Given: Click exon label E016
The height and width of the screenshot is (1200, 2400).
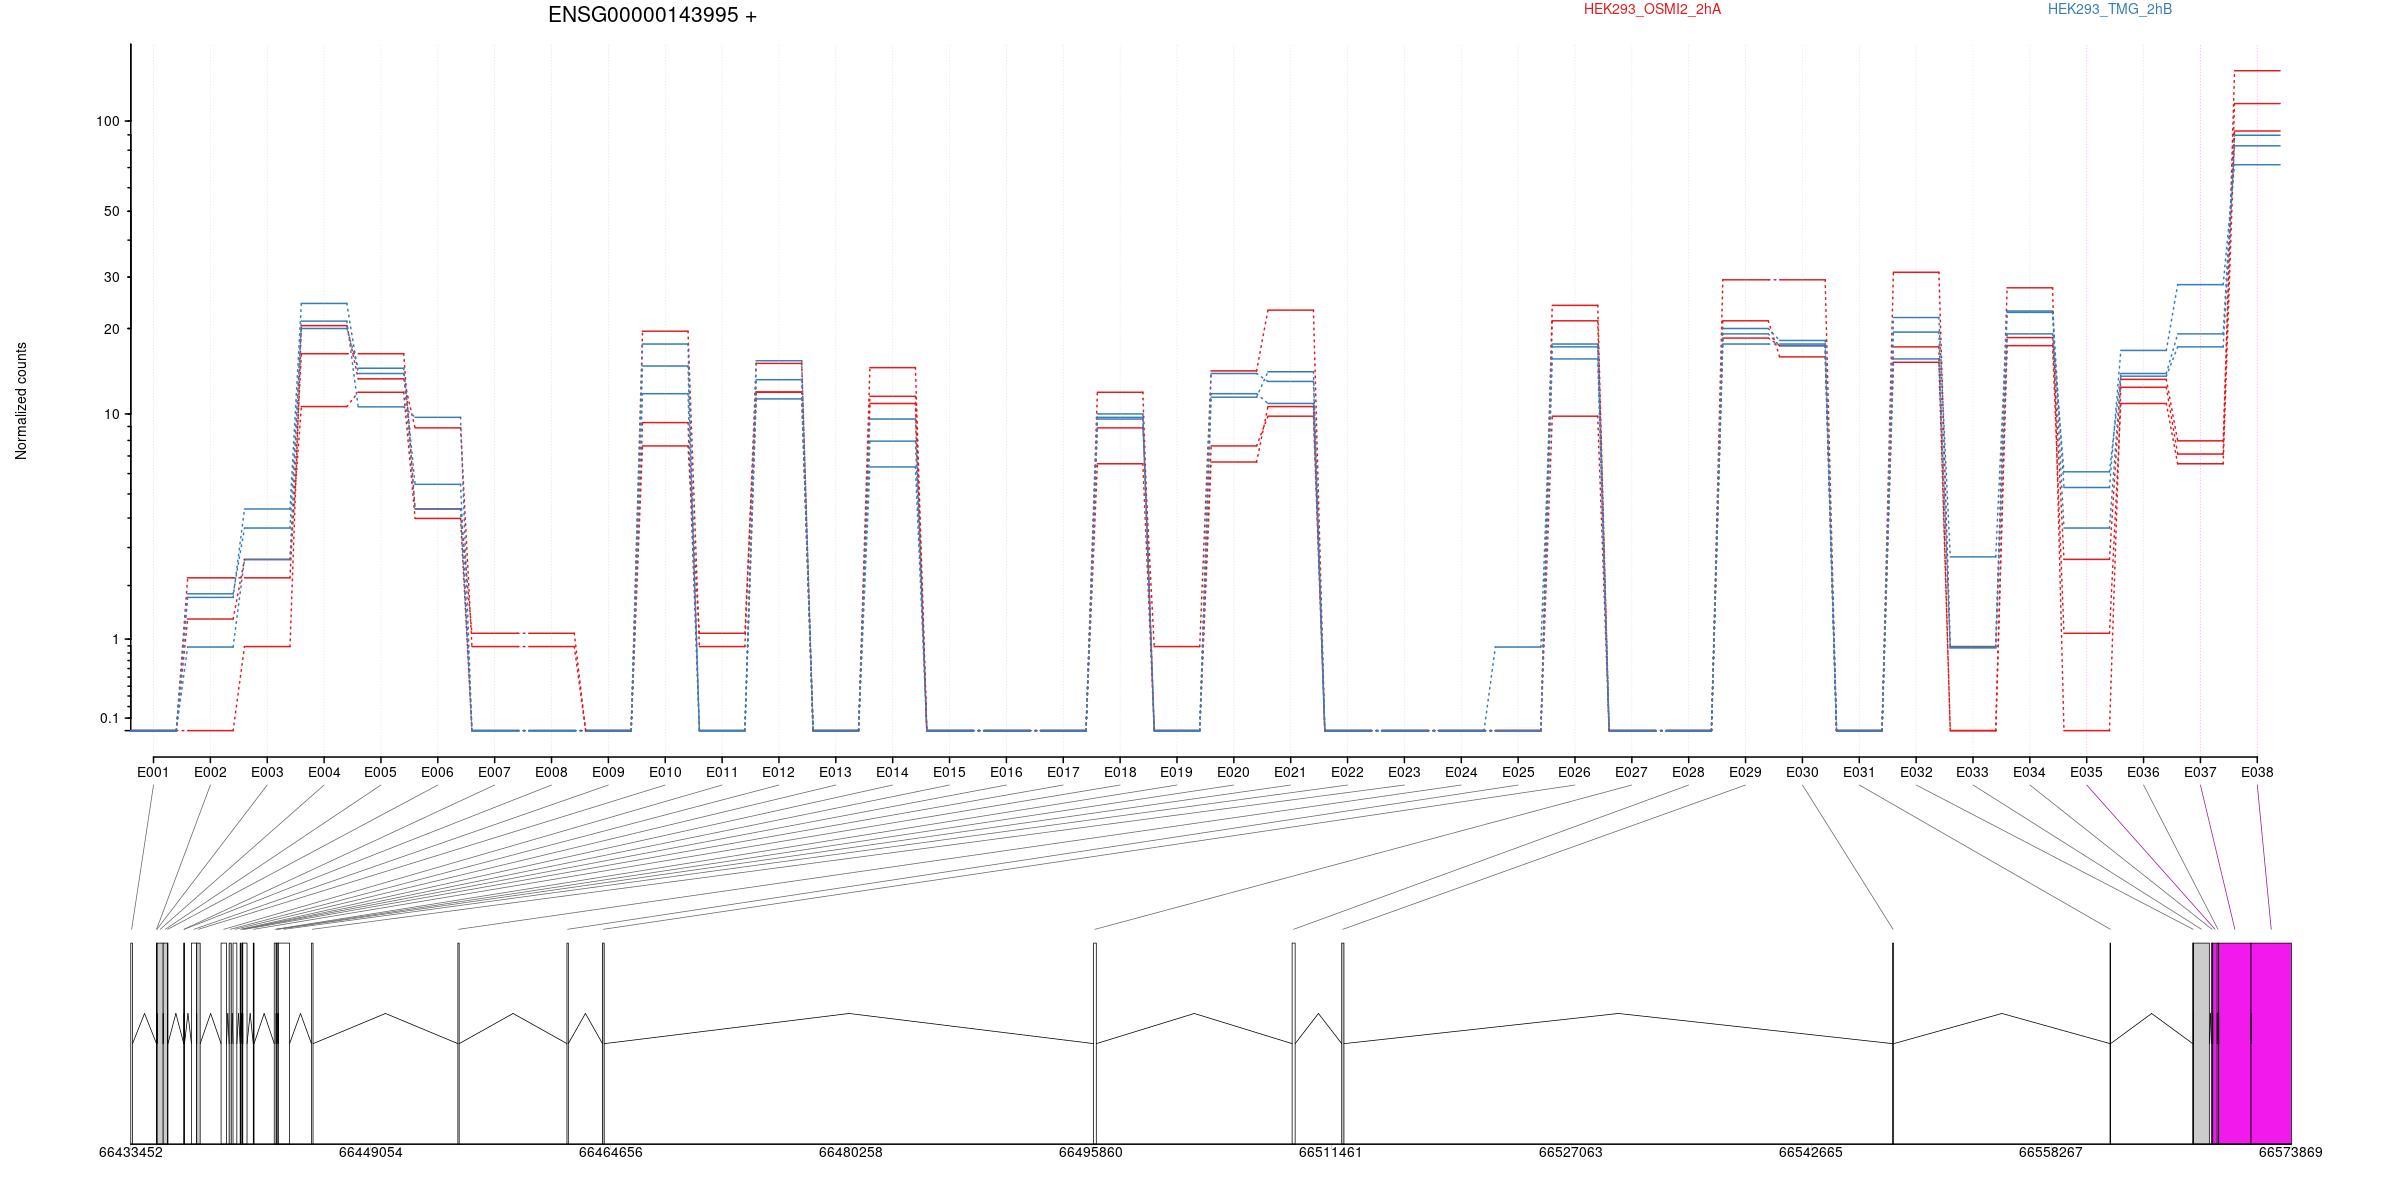Looking at the screenshot, I should click(x=1006, y=772).
